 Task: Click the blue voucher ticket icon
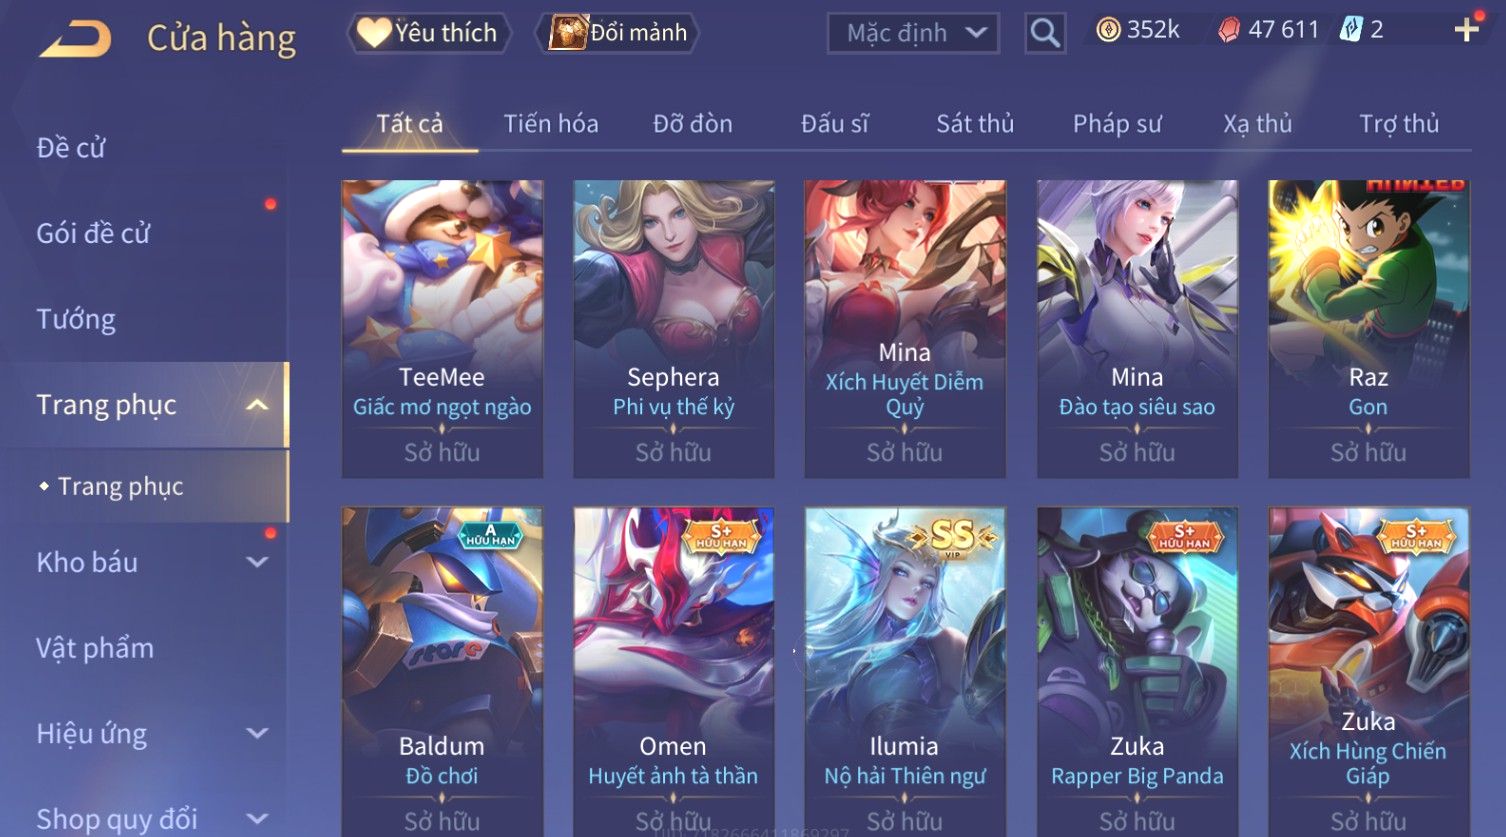click(x=1351, y=30)
